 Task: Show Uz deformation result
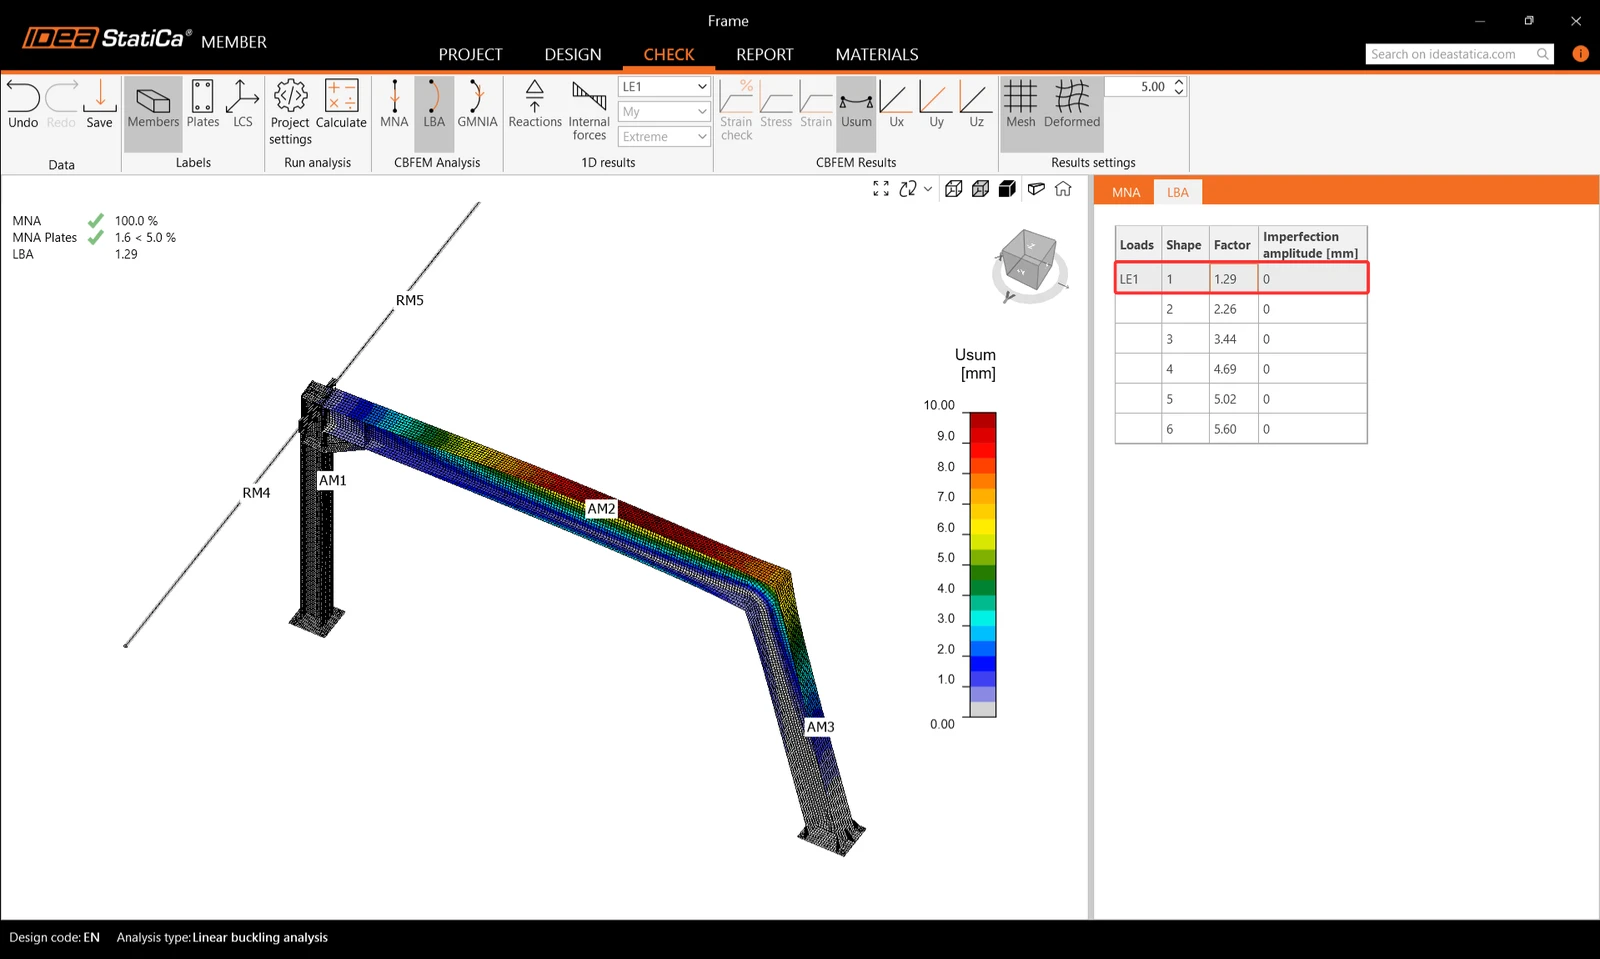click(976, 104)
